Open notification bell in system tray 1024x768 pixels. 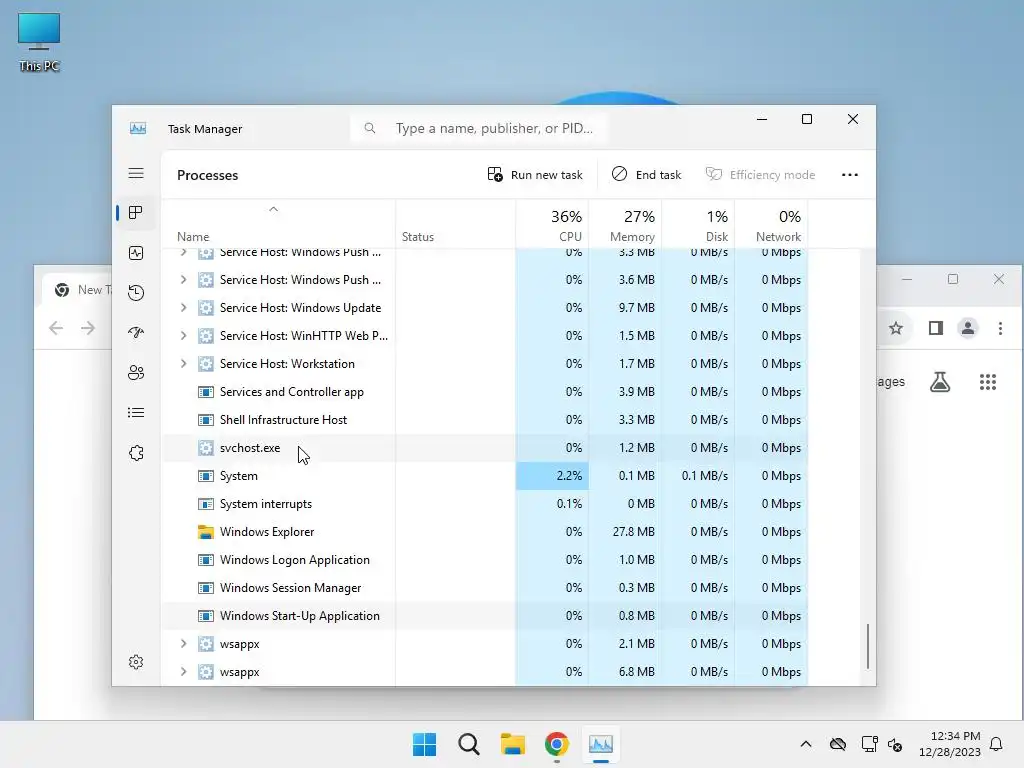click(996, 744)
